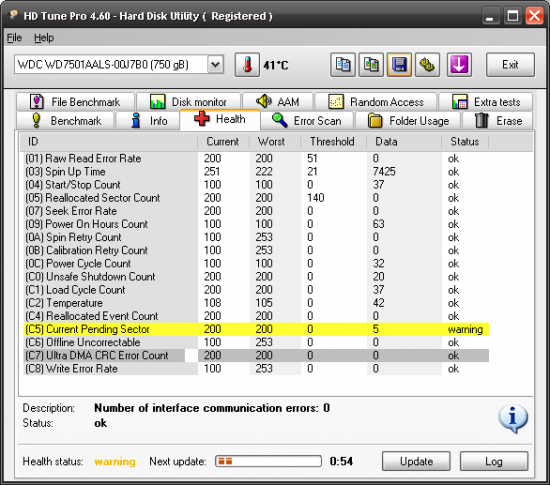Expand the WDC drive selection dropdown
The height and width of the screenshot is (485, 550).
[215, 65]
